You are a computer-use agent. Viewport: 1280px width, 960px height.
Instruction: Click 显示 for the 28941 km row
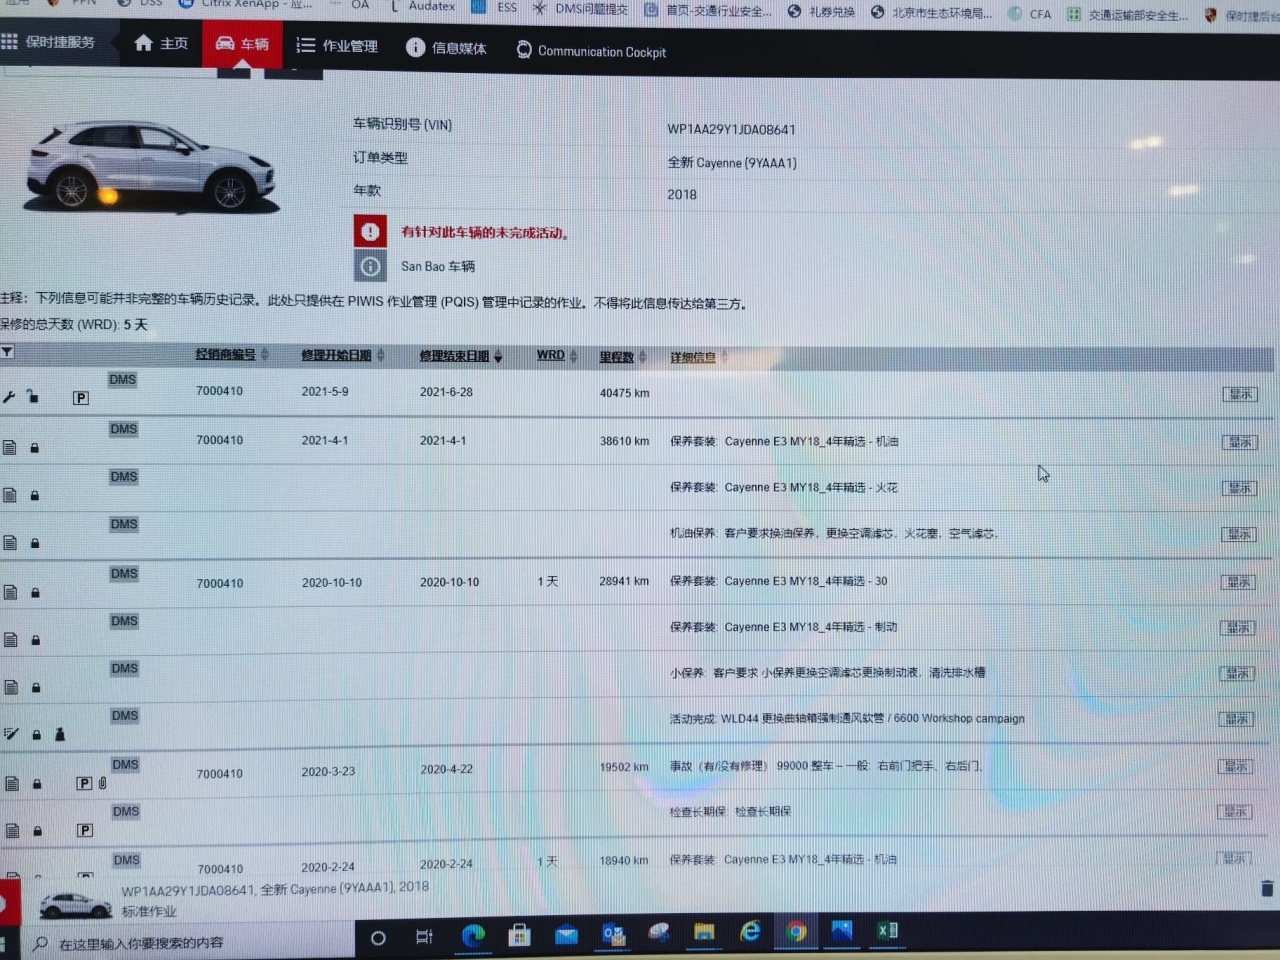[1238, 582]
